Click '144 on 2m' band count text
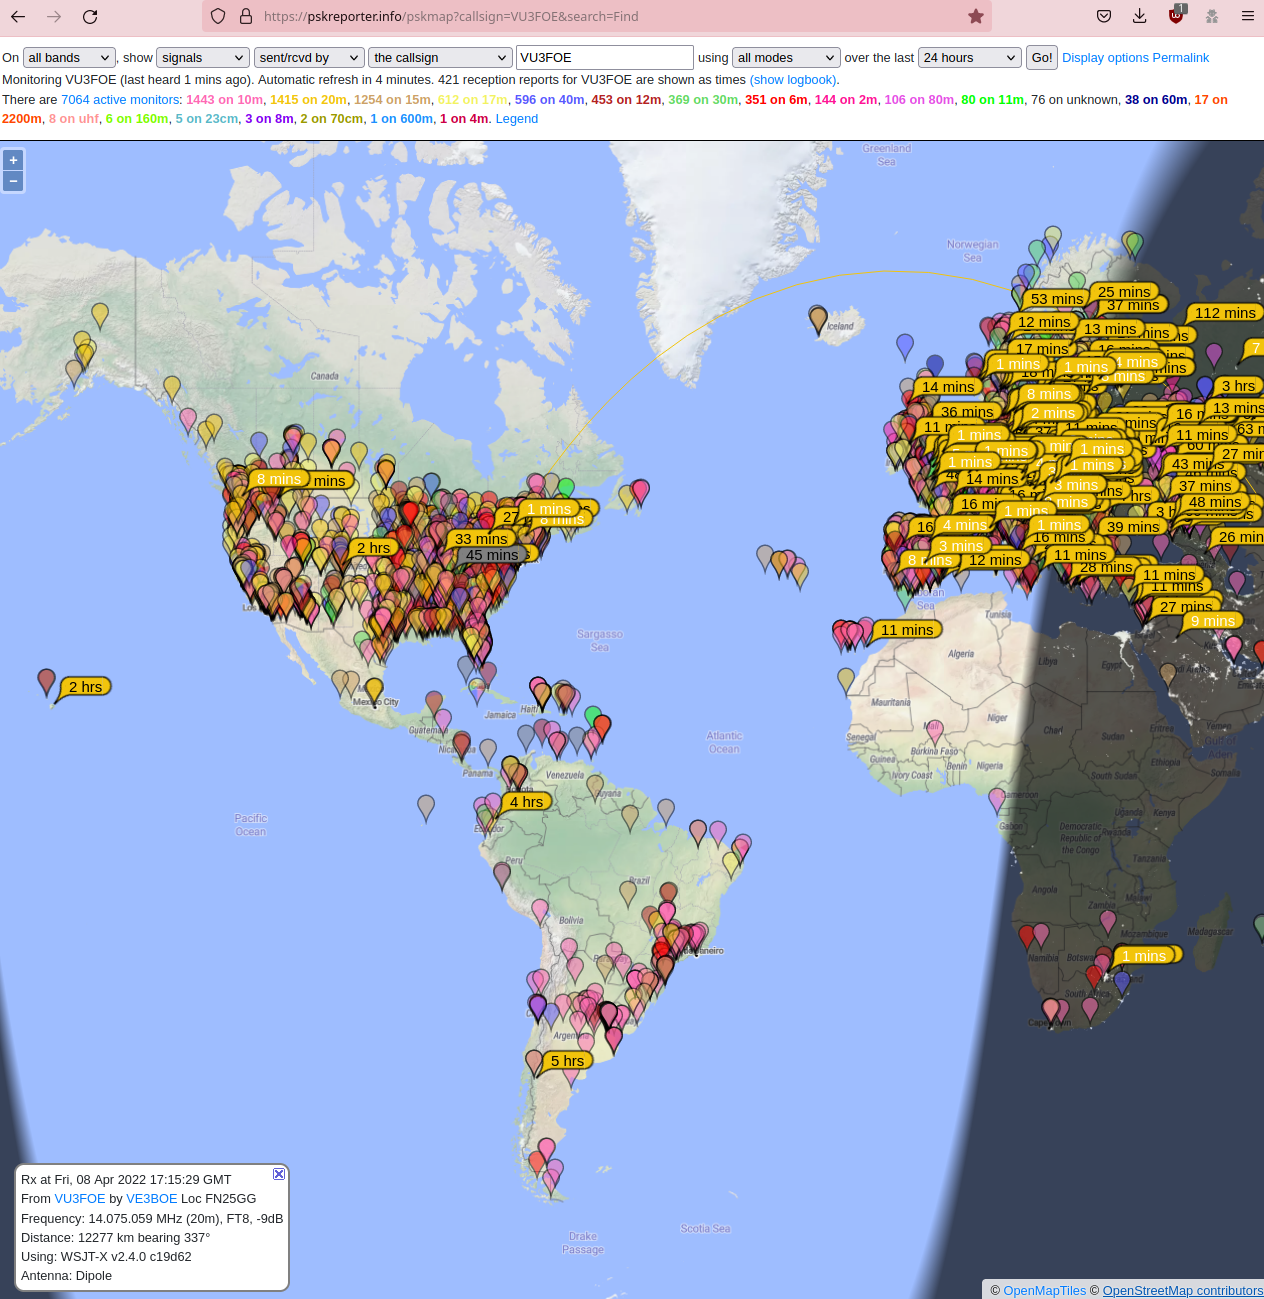Screen dimensions: 1264x1299 [x=846, y=100]
